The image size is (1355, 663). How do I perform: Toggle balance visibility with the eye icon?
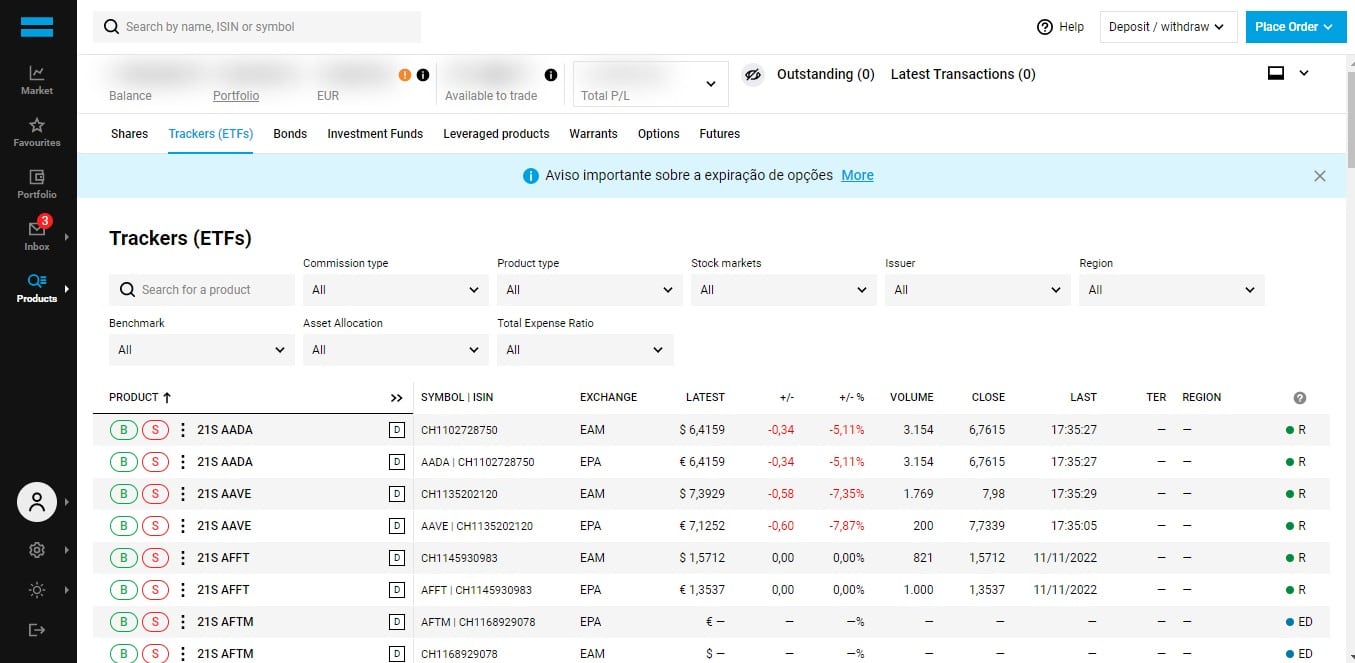(752, 74)
